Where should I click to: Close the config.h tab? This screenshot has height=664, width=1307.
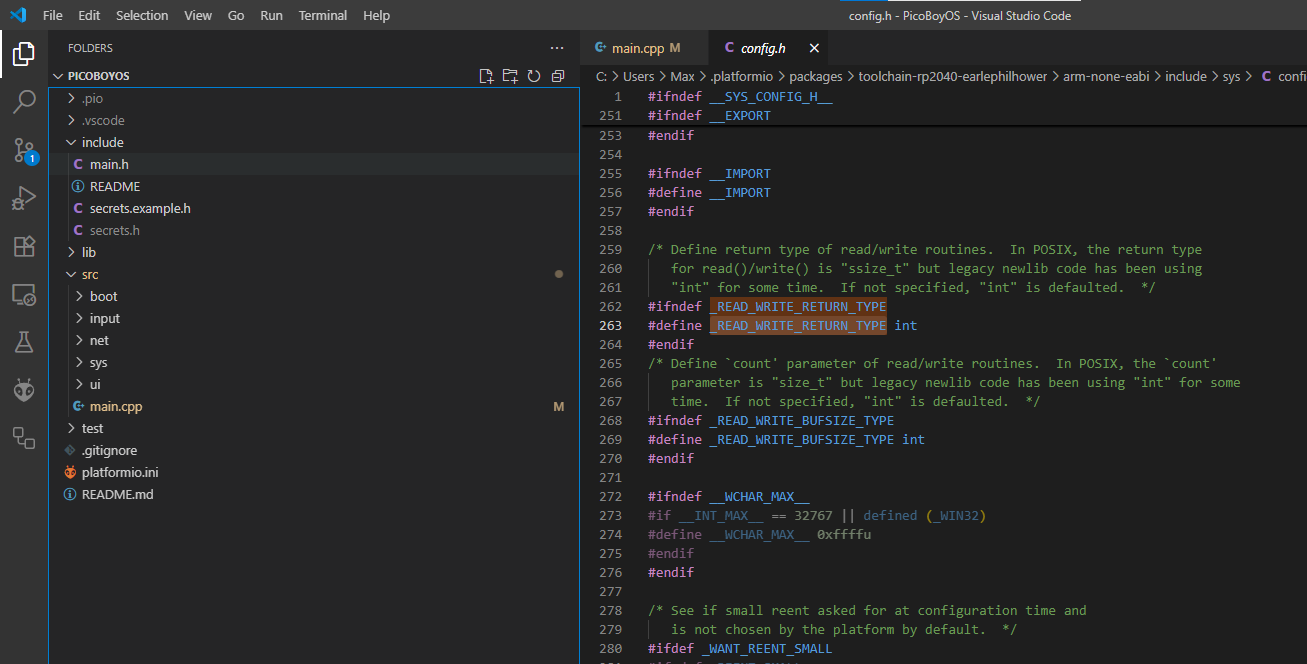click(814, 48)
